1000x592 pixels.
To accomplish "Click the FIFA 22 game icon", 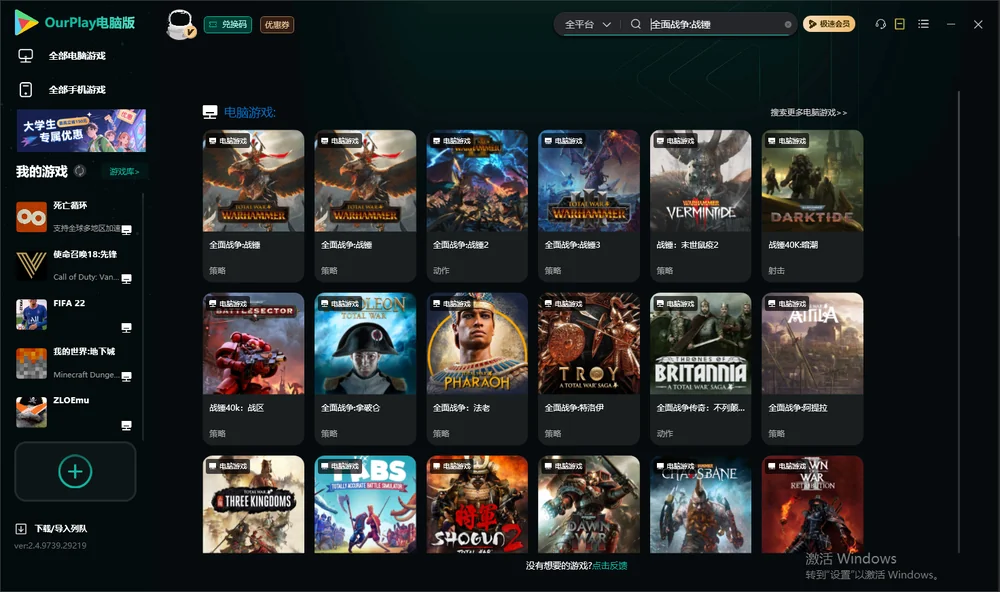I will tap(31, 314).
